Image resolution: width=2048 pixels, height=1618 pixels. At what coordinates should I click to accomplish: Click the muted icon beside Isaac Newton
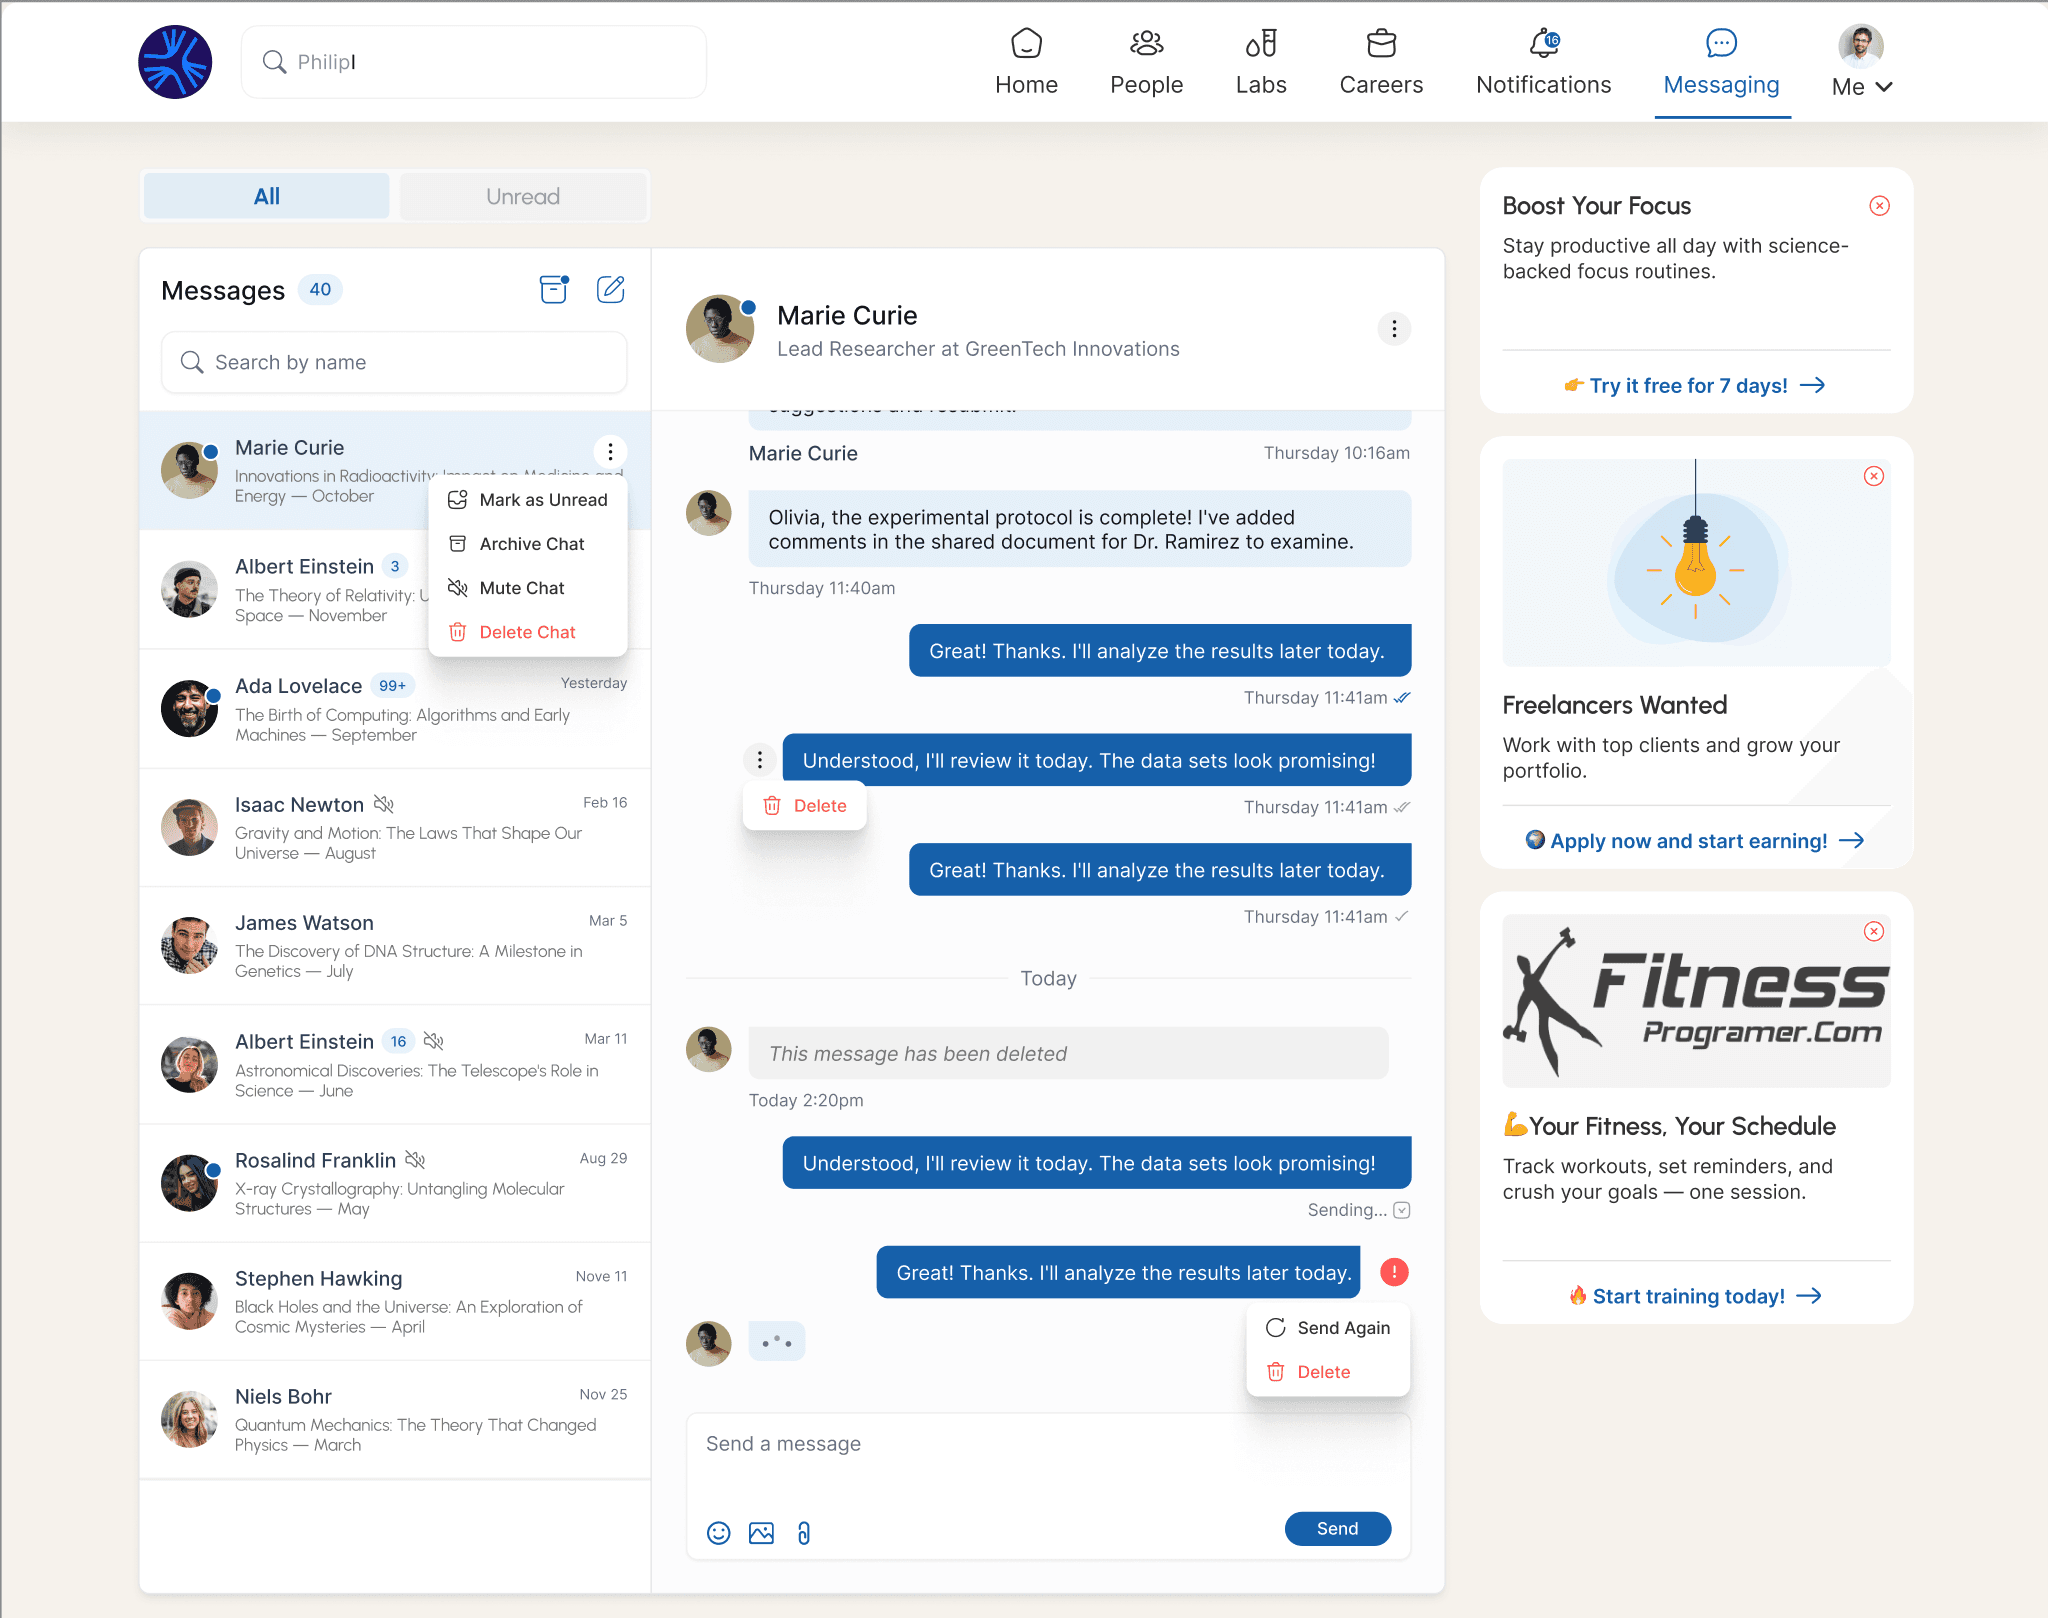coord(384,804)
